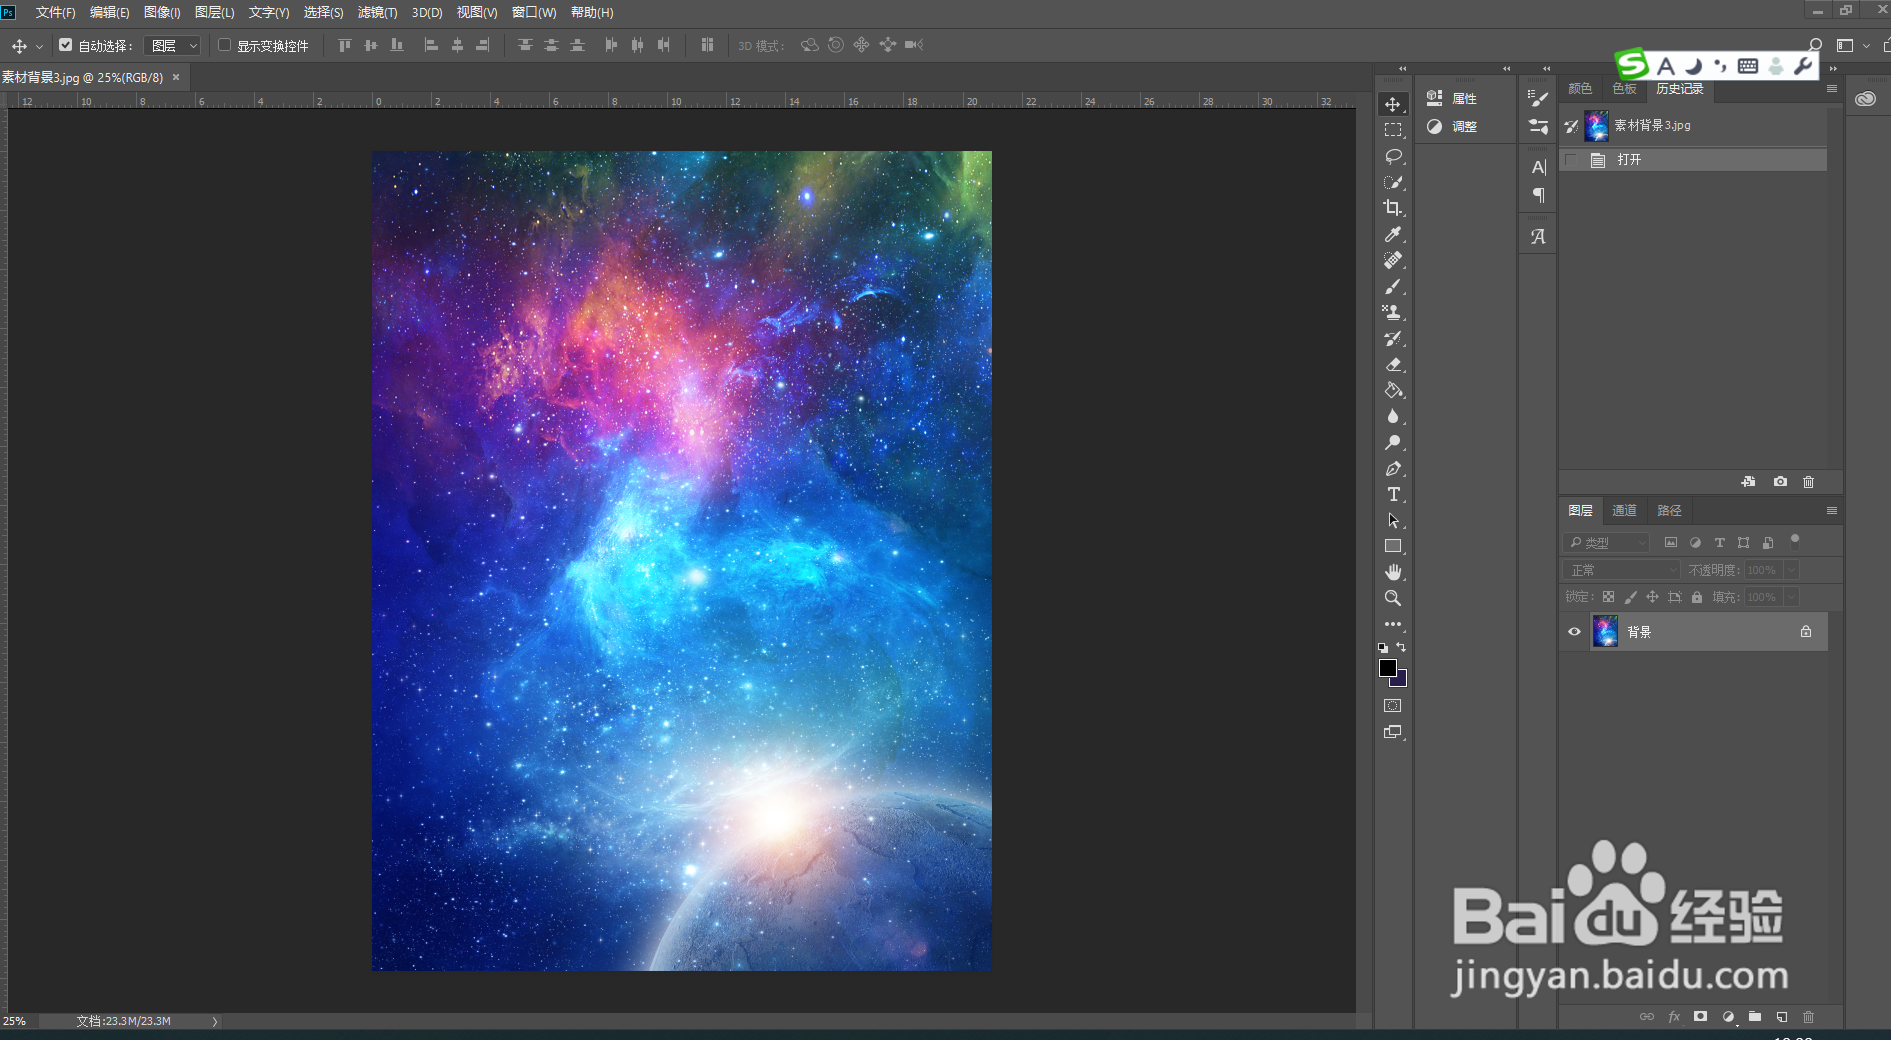The height and width of the screenshot is (1040, 1891).
Task: Select the Crop tool
Action: pos(1393,208)
